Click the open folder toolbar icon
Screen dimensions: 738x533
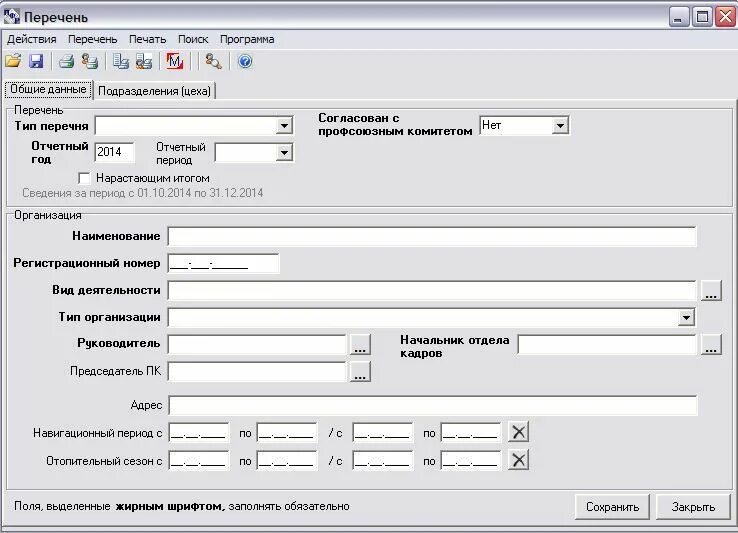(13, 61)
